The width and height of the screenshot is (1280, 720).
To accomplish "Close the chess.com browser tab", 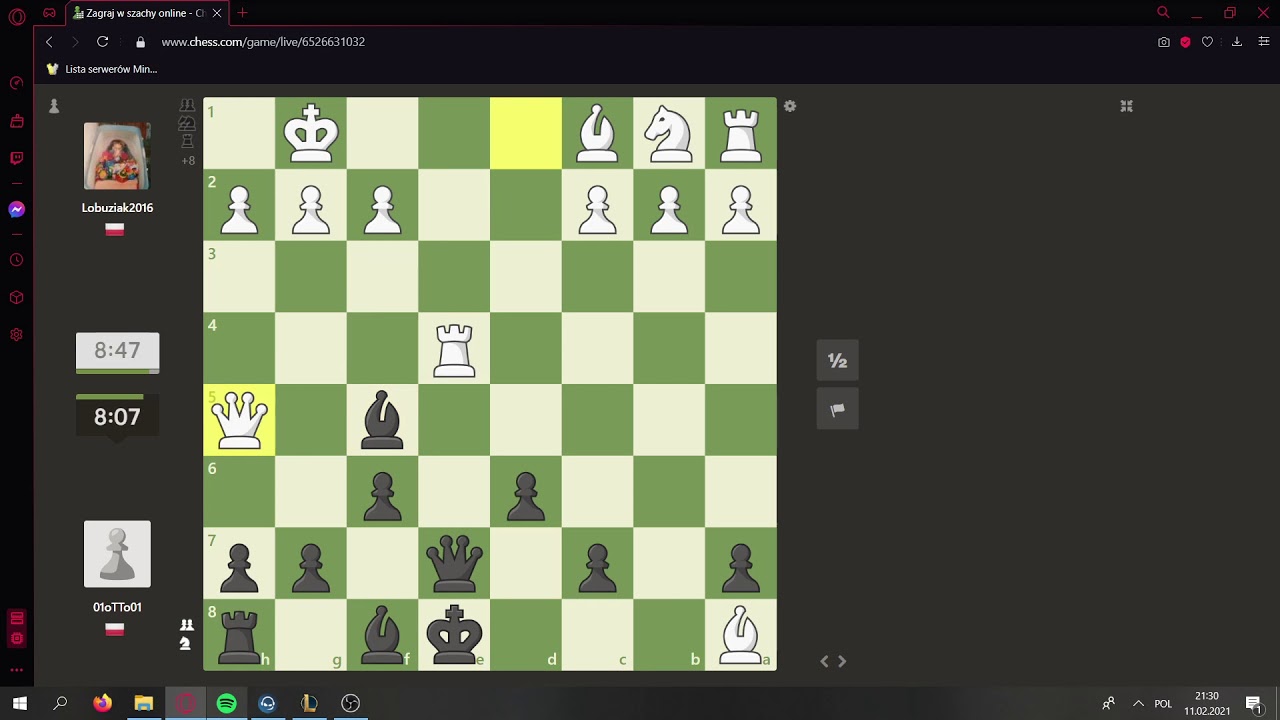I will (217, 13).
